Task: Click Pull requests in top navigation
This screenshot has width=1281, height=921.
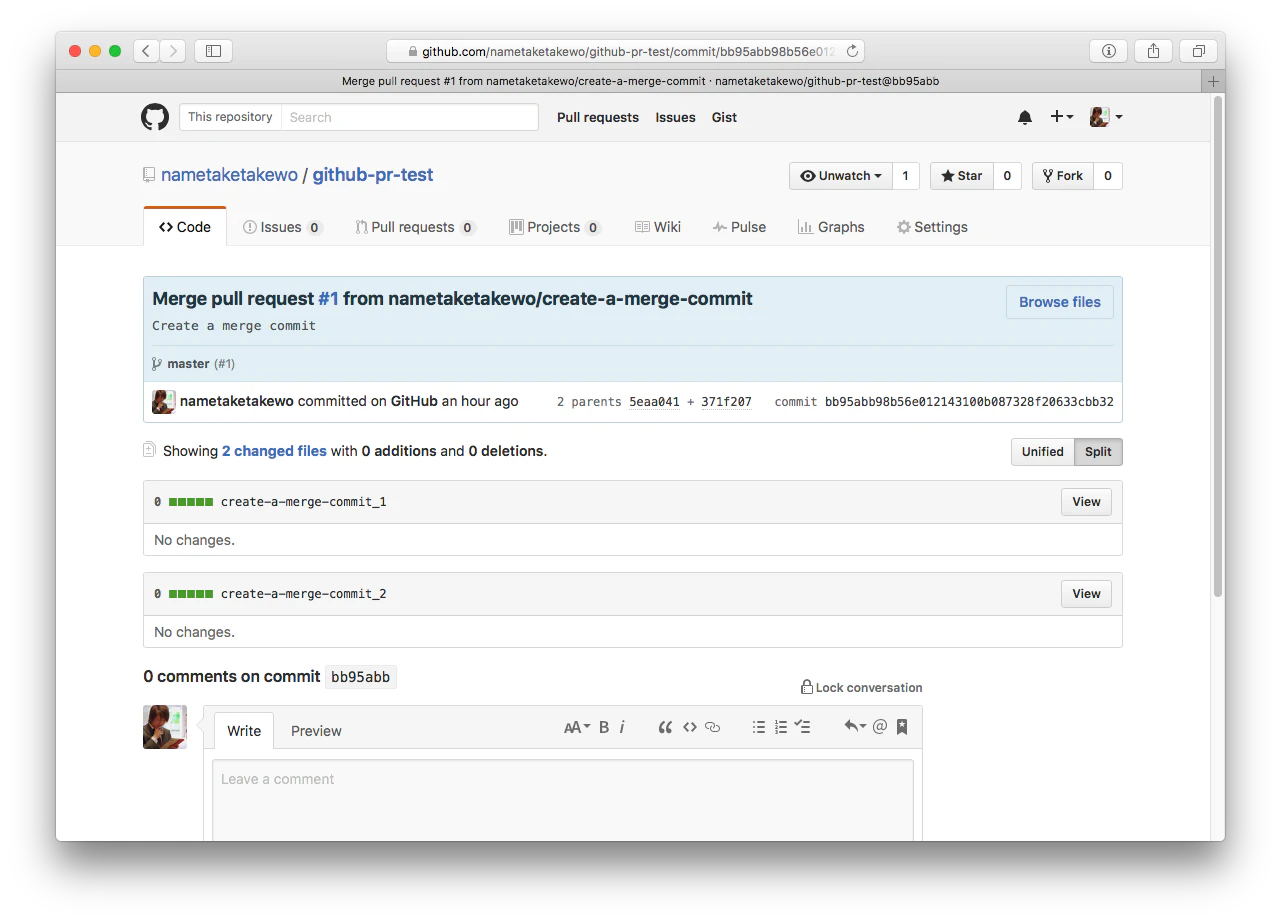Action: point(598,117)
